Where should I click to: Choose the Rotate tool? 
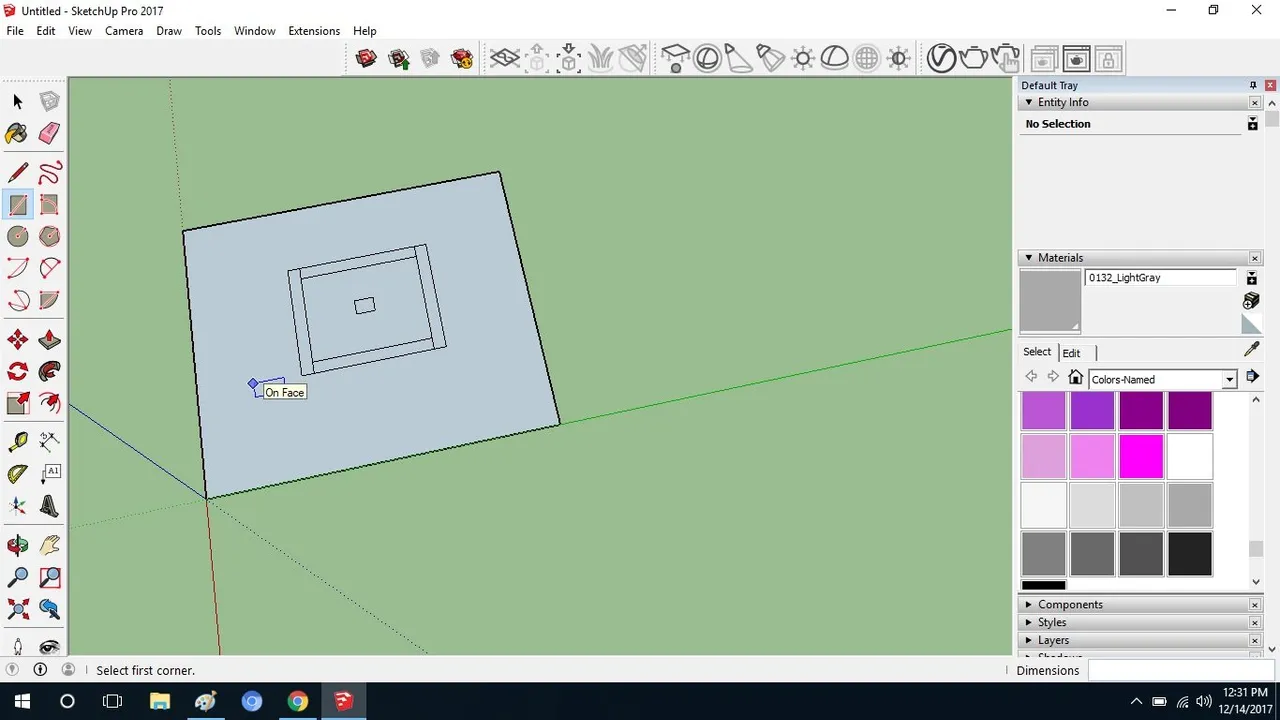click(x=17, y=372)
